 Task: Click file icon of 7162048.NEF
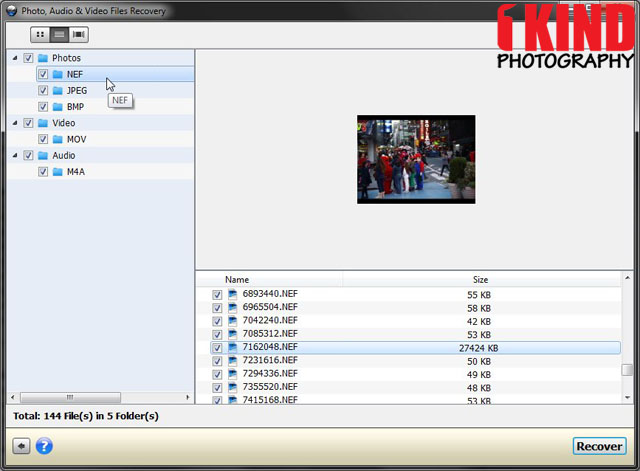(x=232, y=347)
